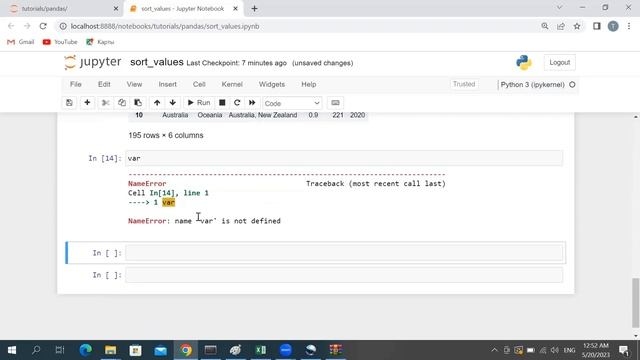Restart kernel and run all fast-forward icon
This screenshot has width=640, height=360.
click(252, 103)
